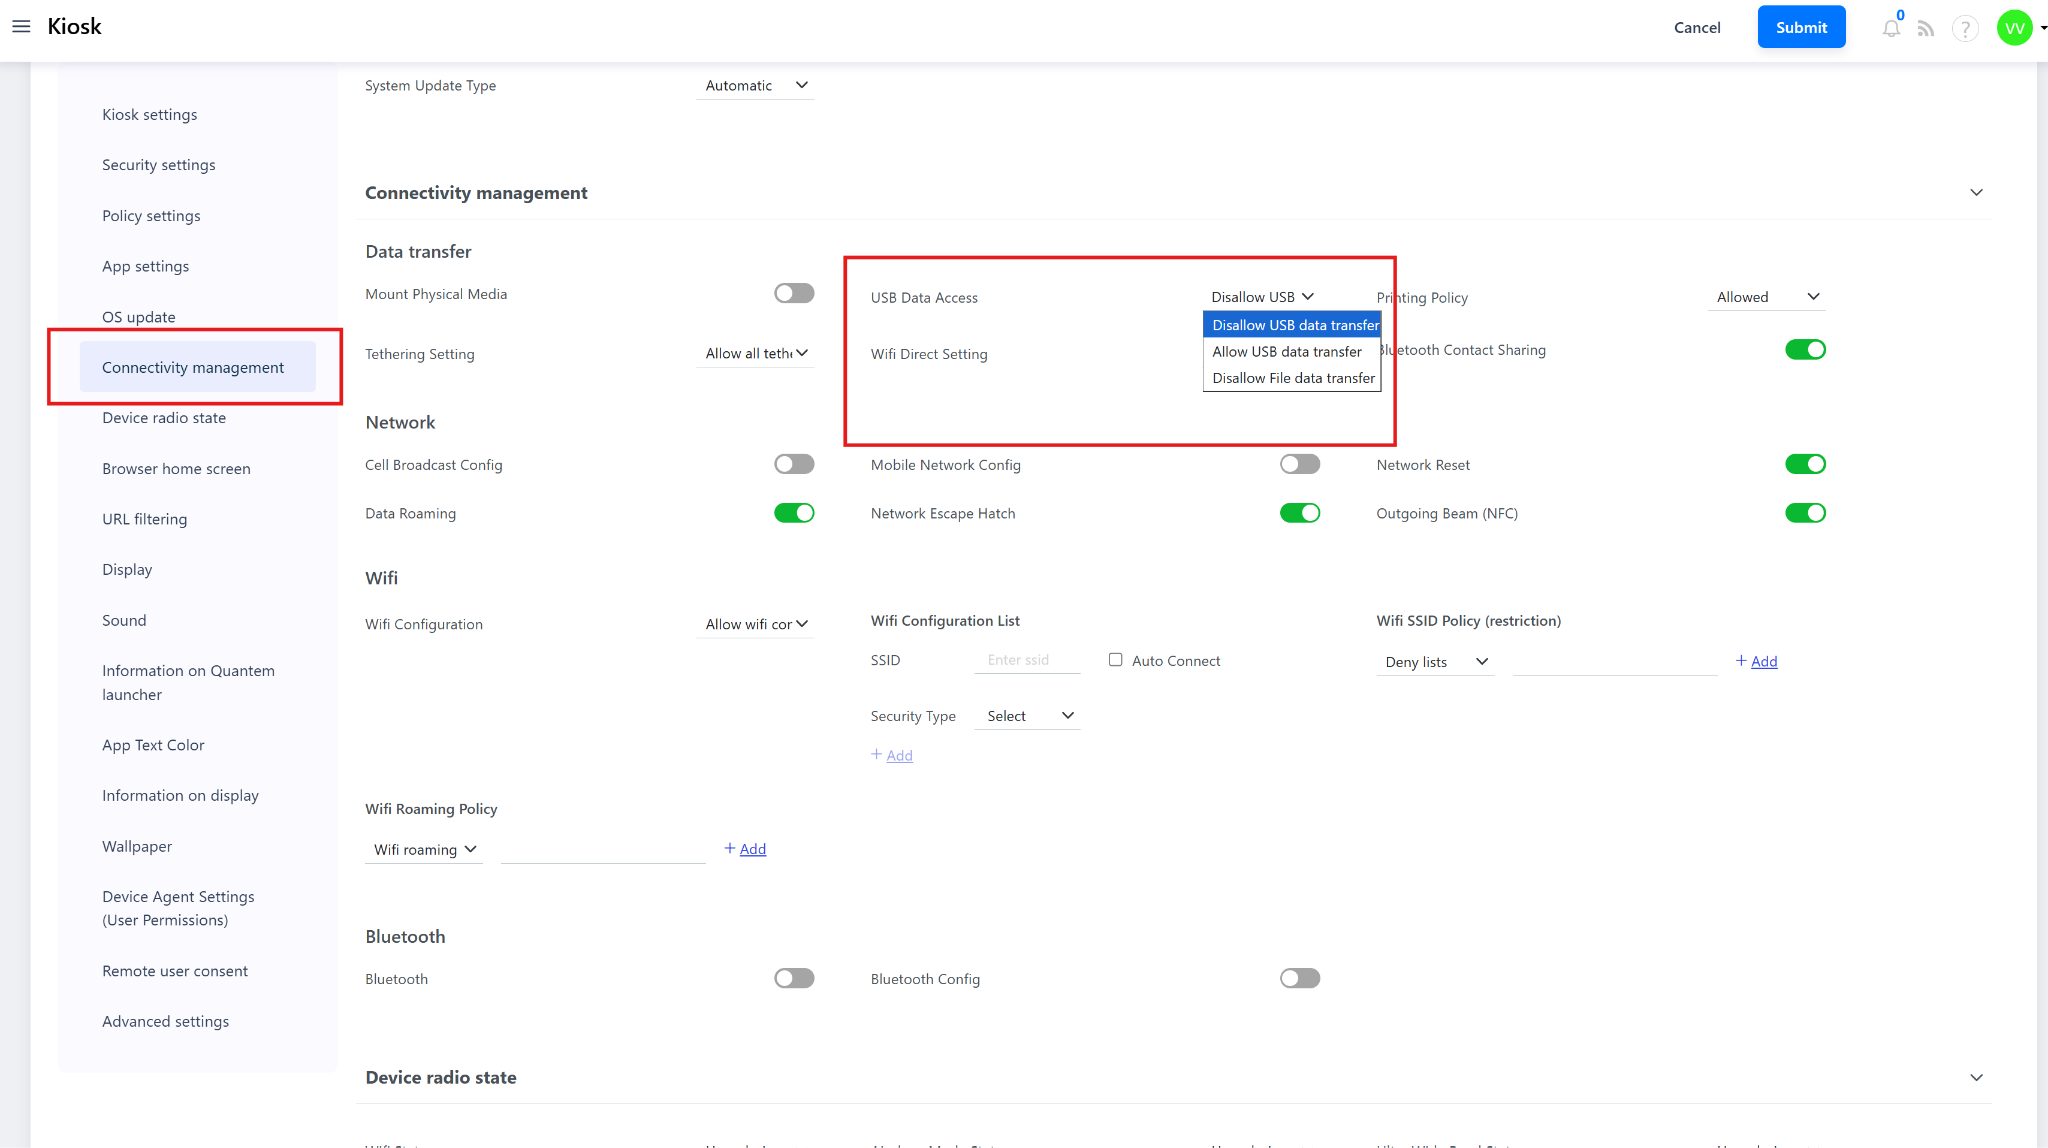Click the Cancel button
This screenshot has width=2048, height=1148.
point(1697,28)
